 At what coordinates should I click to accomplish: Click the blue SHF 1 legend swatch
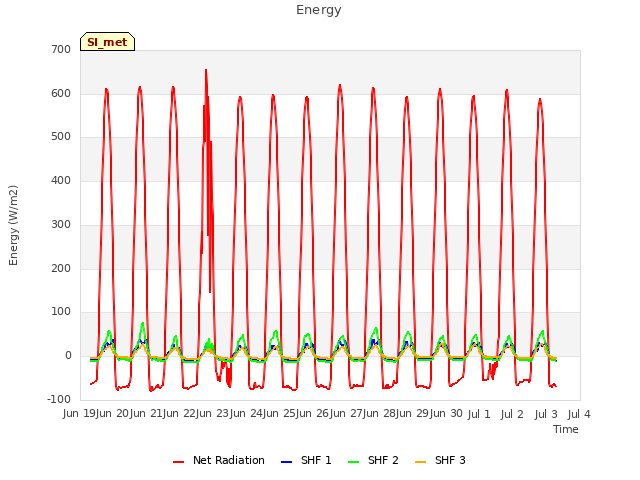pos(287,462)
